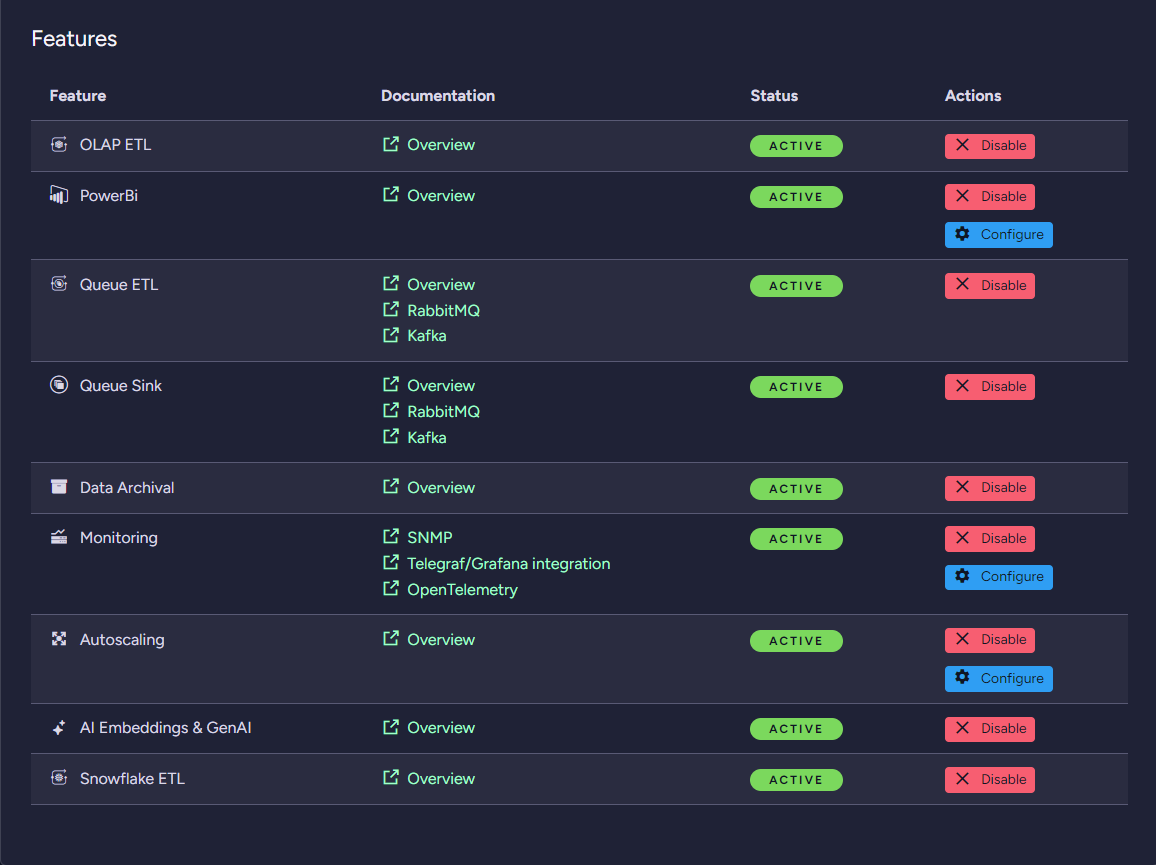Click external-link icon beside Autoscaling Overview
The width and height of the screenshot is (1156, 865).
click(391, 639)
